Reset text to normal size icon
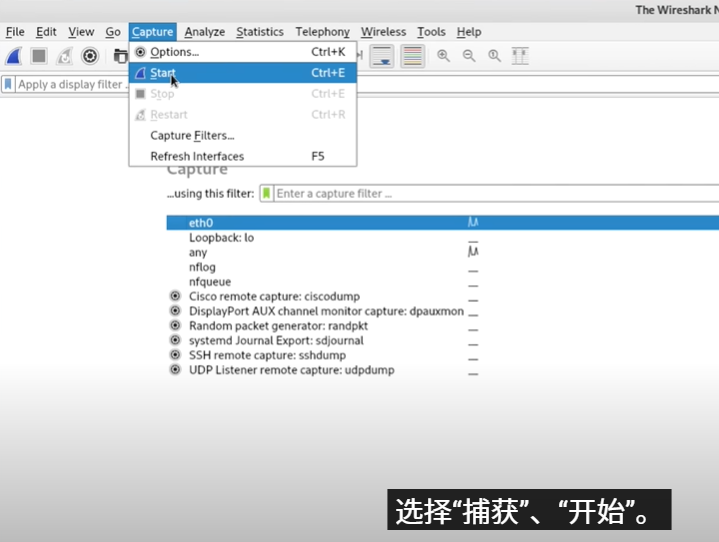This screenshot has height=542, width=719. pos(494,56)
